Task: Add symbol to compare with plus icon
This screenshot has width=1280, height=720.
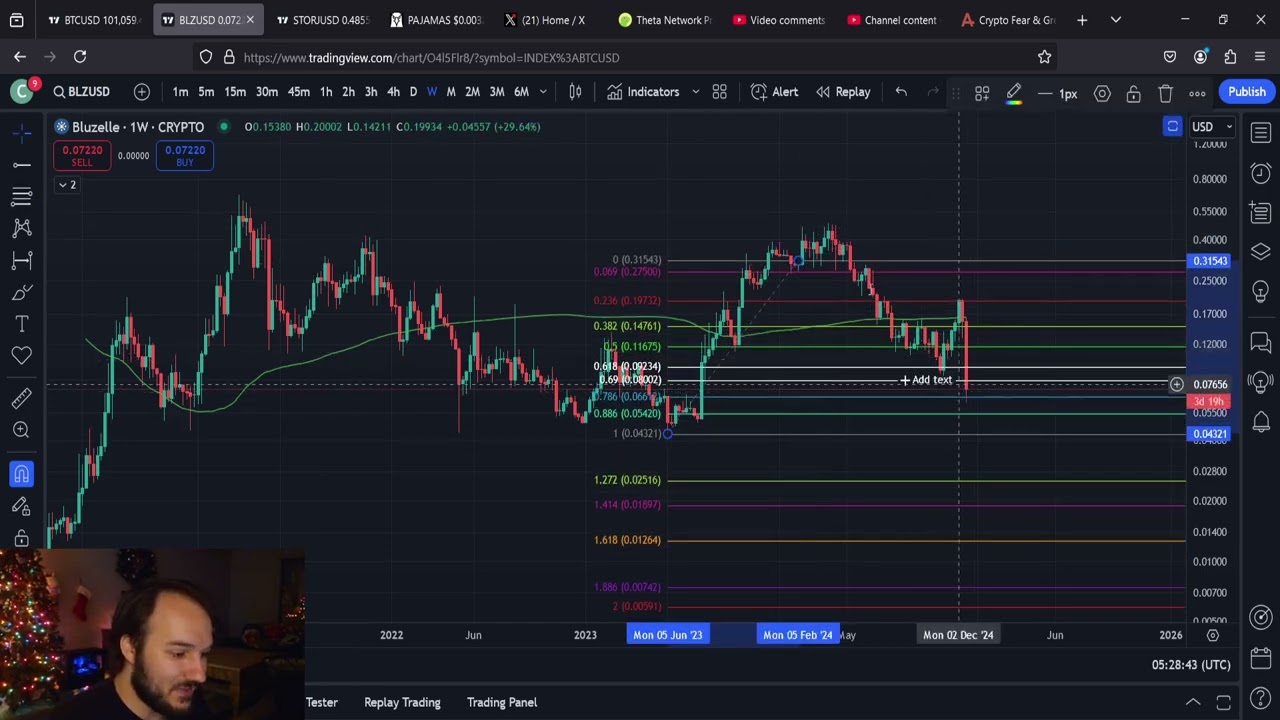Action: pos(142,92)
